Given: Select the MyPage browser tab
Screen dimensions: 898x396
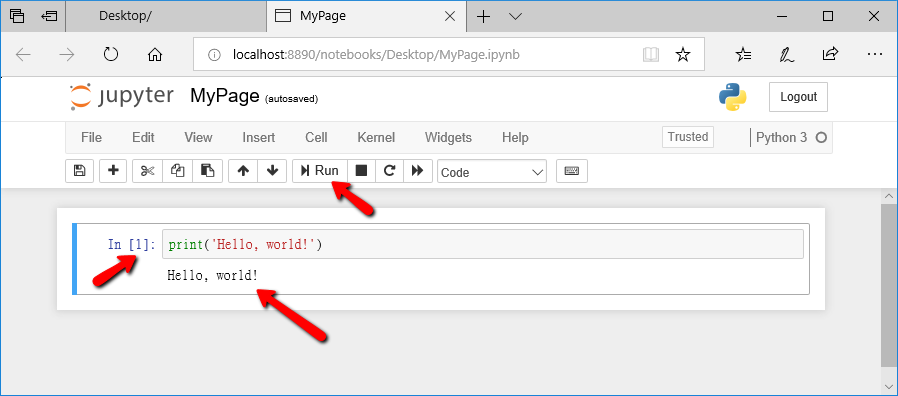Looking at the screenshot, I should pyautogui.click(x=367, y=16).
